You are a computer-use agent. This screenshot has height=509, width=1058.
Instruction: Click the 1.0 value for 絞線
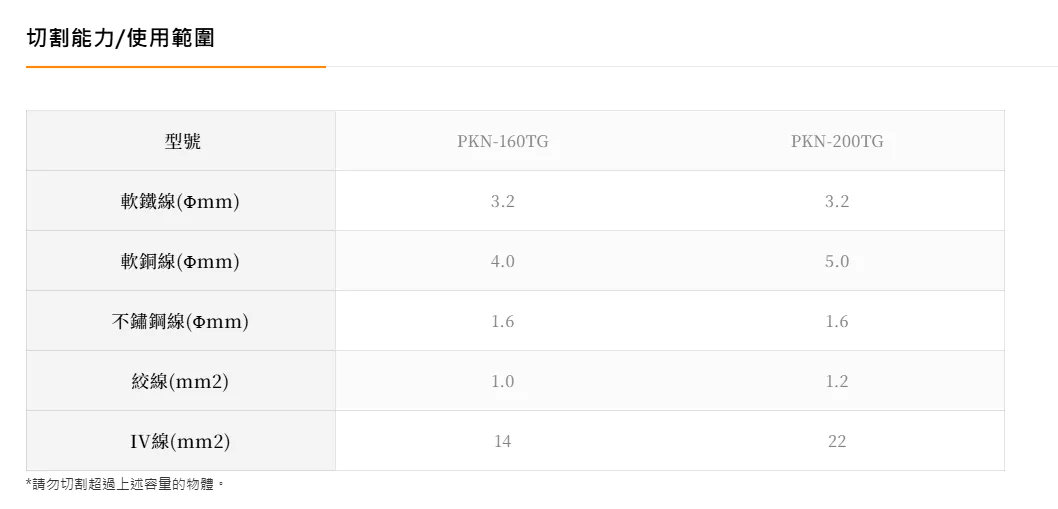(503, 382)
